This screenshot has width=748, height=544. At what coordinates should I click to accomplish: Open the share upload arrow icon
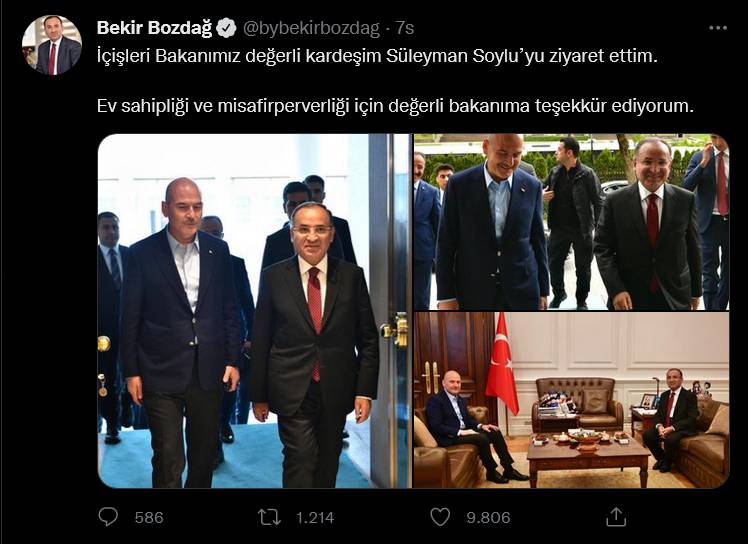[616, 517]
